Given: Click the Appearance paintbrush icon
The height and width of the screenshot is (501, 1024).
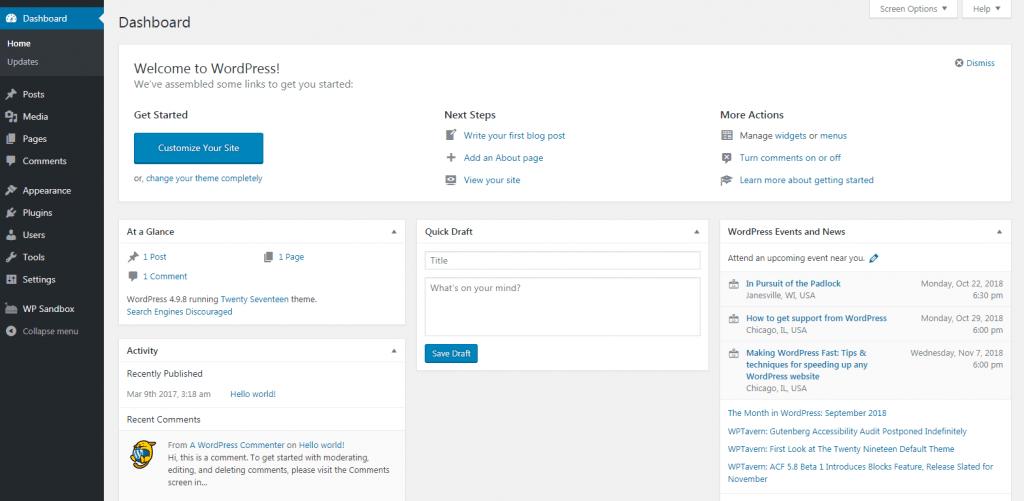Looking at the screenshot, I should [11, 191].
